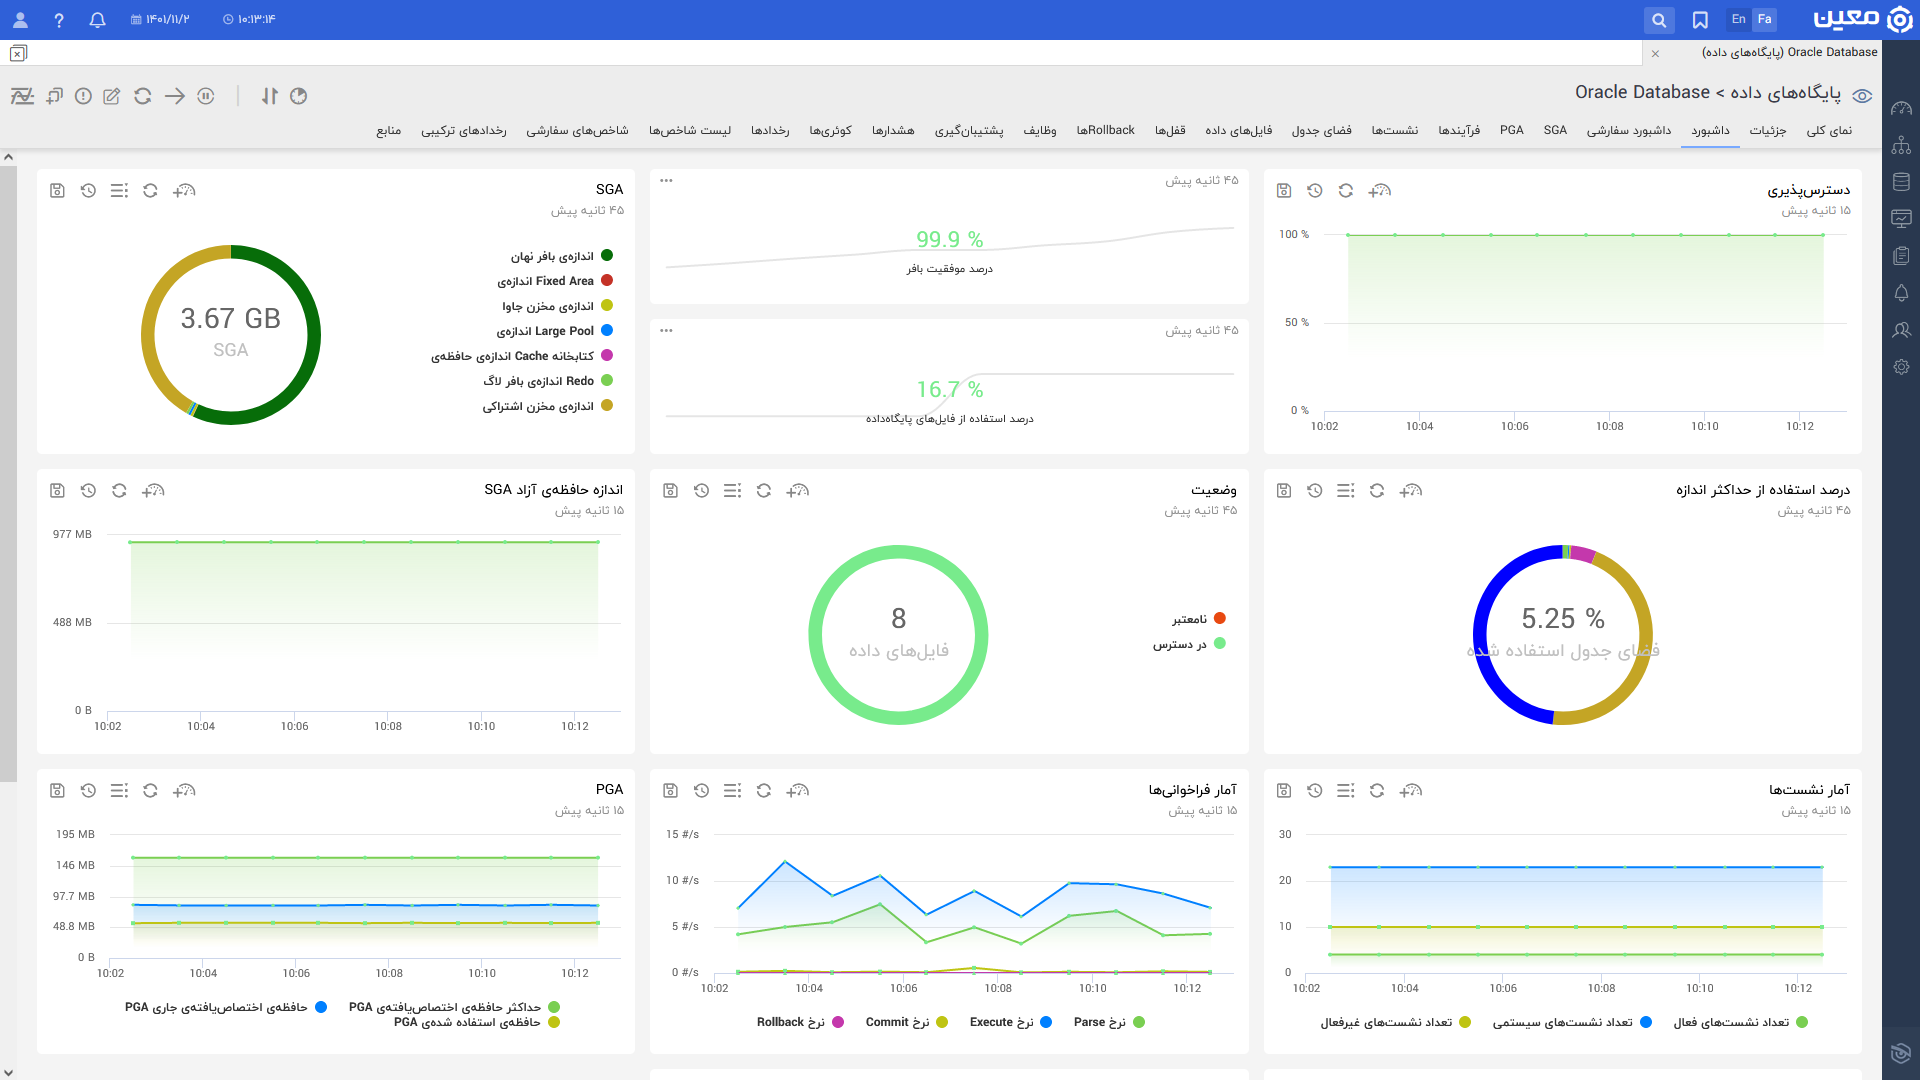Toggle the eye icon next to the page title
The image size is (1920, 1080).
click(1862, 96)
